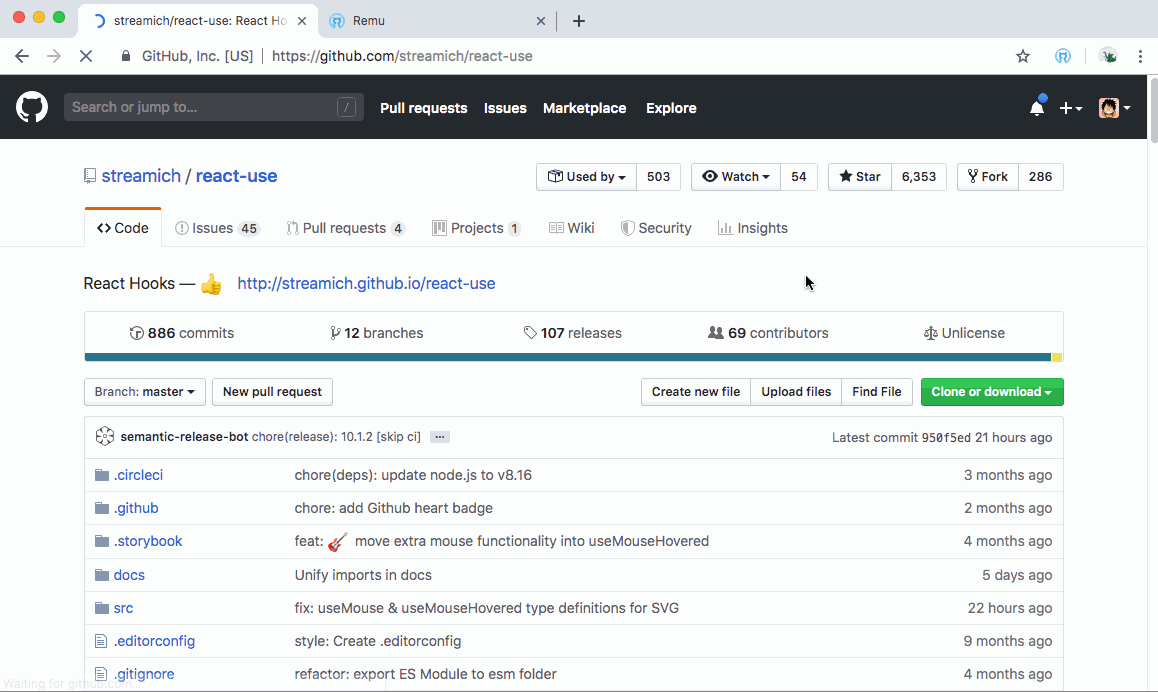Screen dimensions: 1158x692
Task: Click Create new file button
Action: (x=696, y=391)
